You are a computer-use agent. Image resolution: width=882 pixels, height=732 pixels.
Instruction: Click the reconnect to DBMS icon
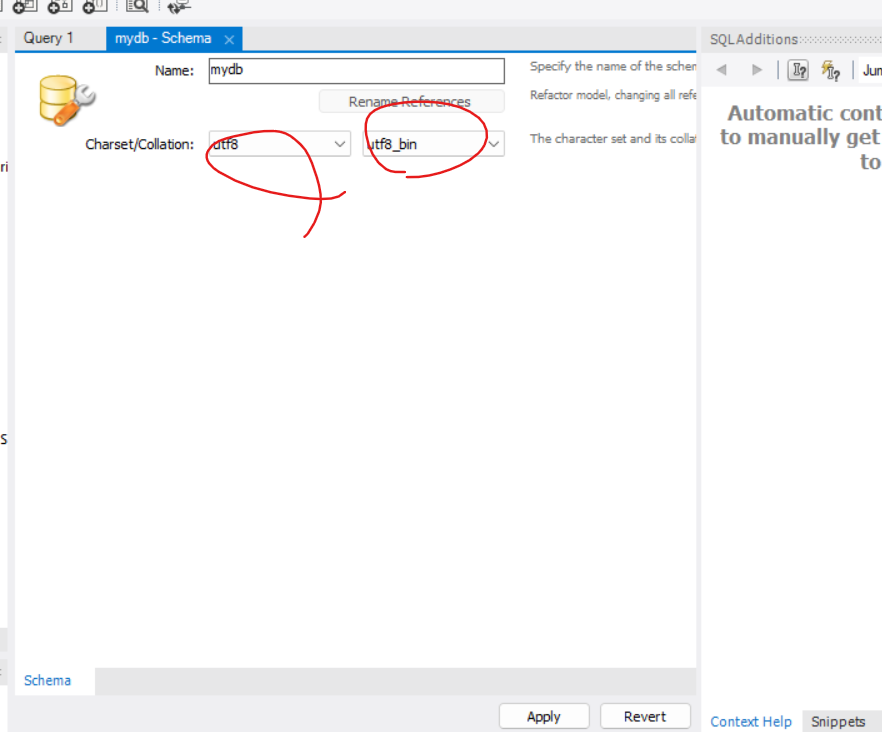(x=179, y=7)
